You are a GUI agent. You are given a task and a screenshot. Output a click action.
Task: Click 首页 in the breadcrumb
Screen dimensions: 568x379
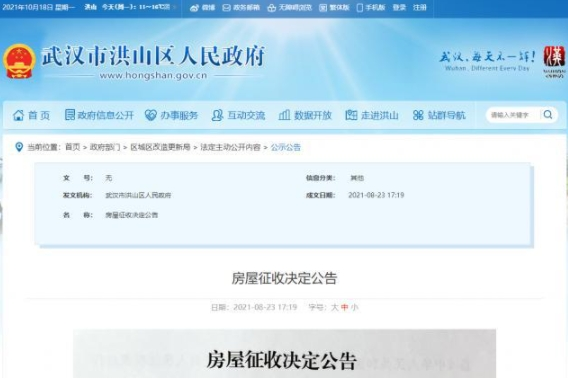(x=72, y=147)
